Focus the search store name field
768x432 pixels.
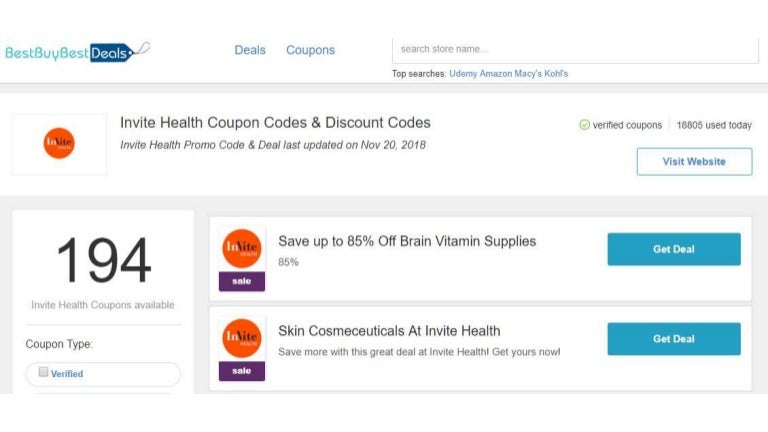pyautogui.click(x=575, y=49)
